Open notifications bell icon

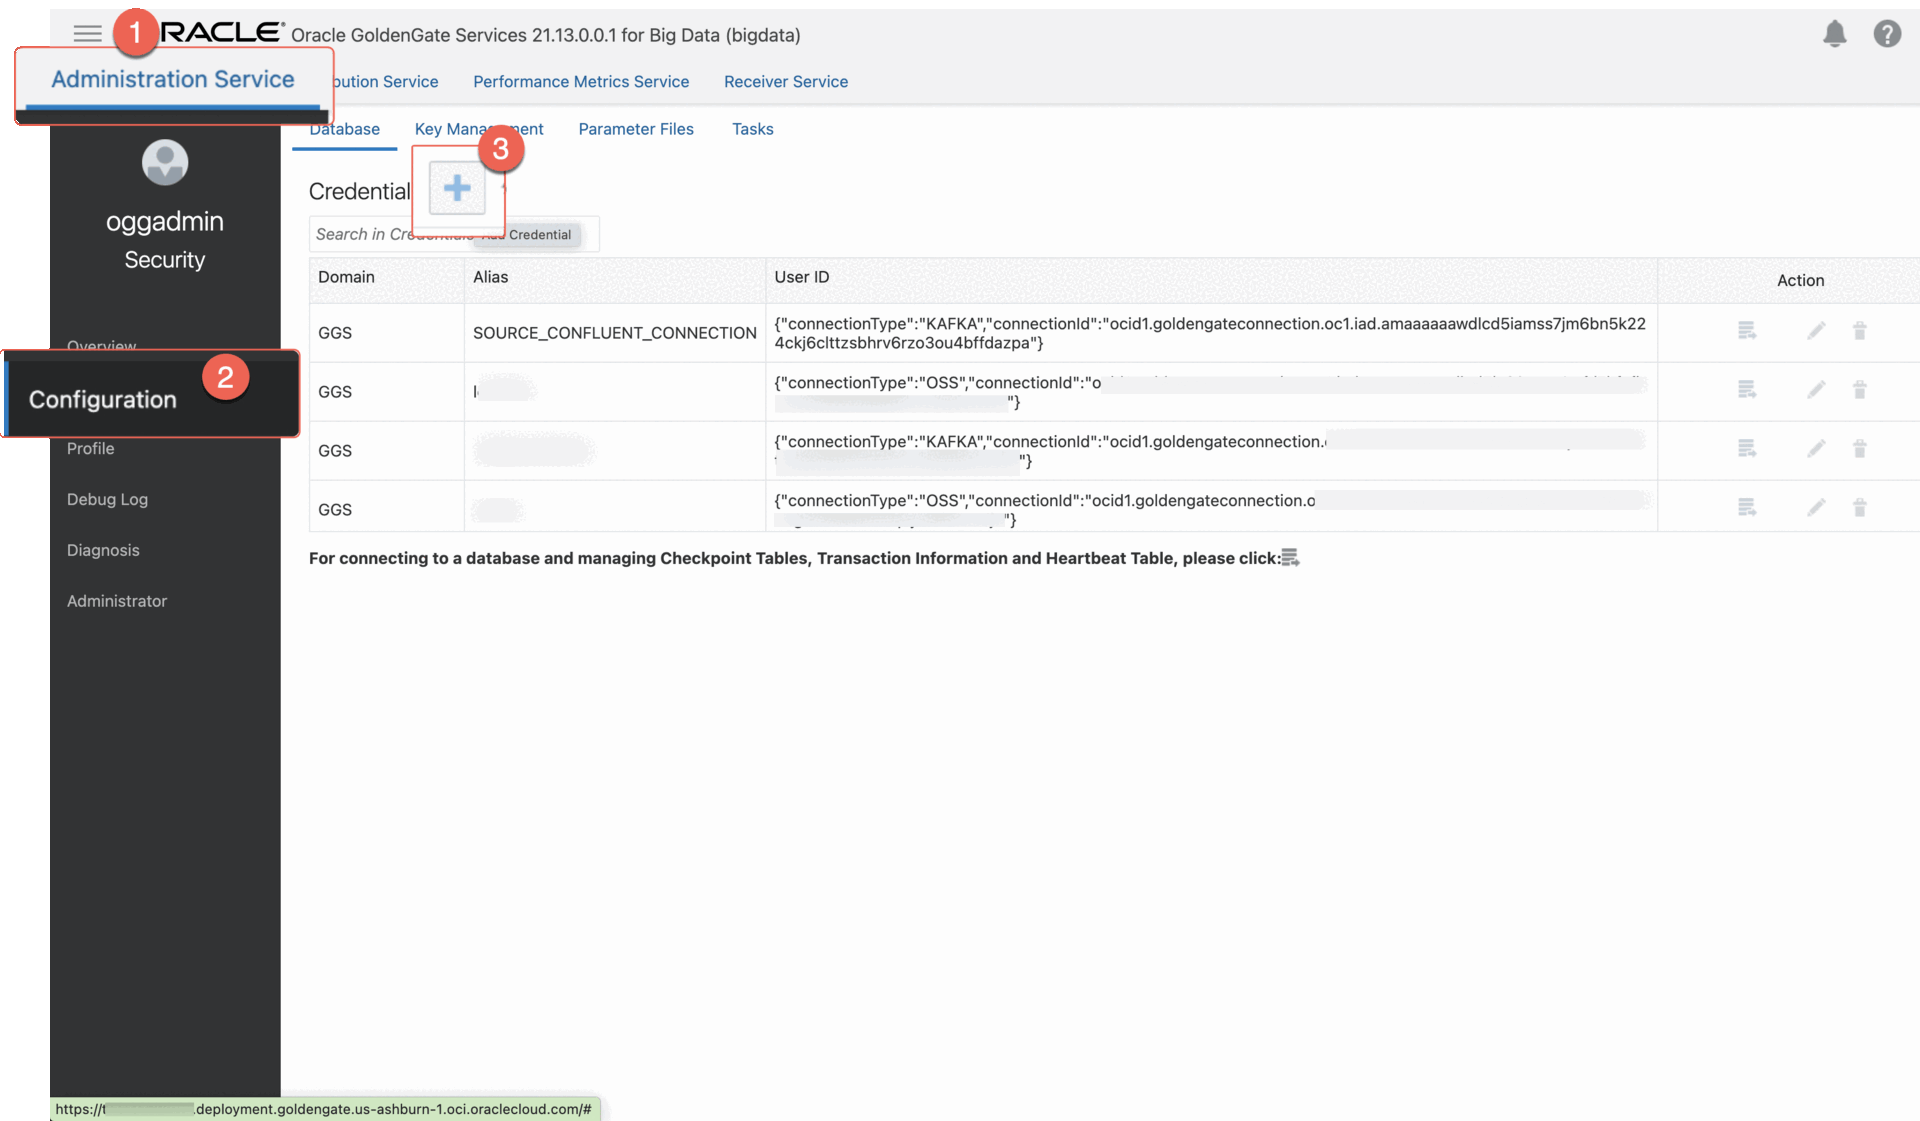click(1834, 34)
